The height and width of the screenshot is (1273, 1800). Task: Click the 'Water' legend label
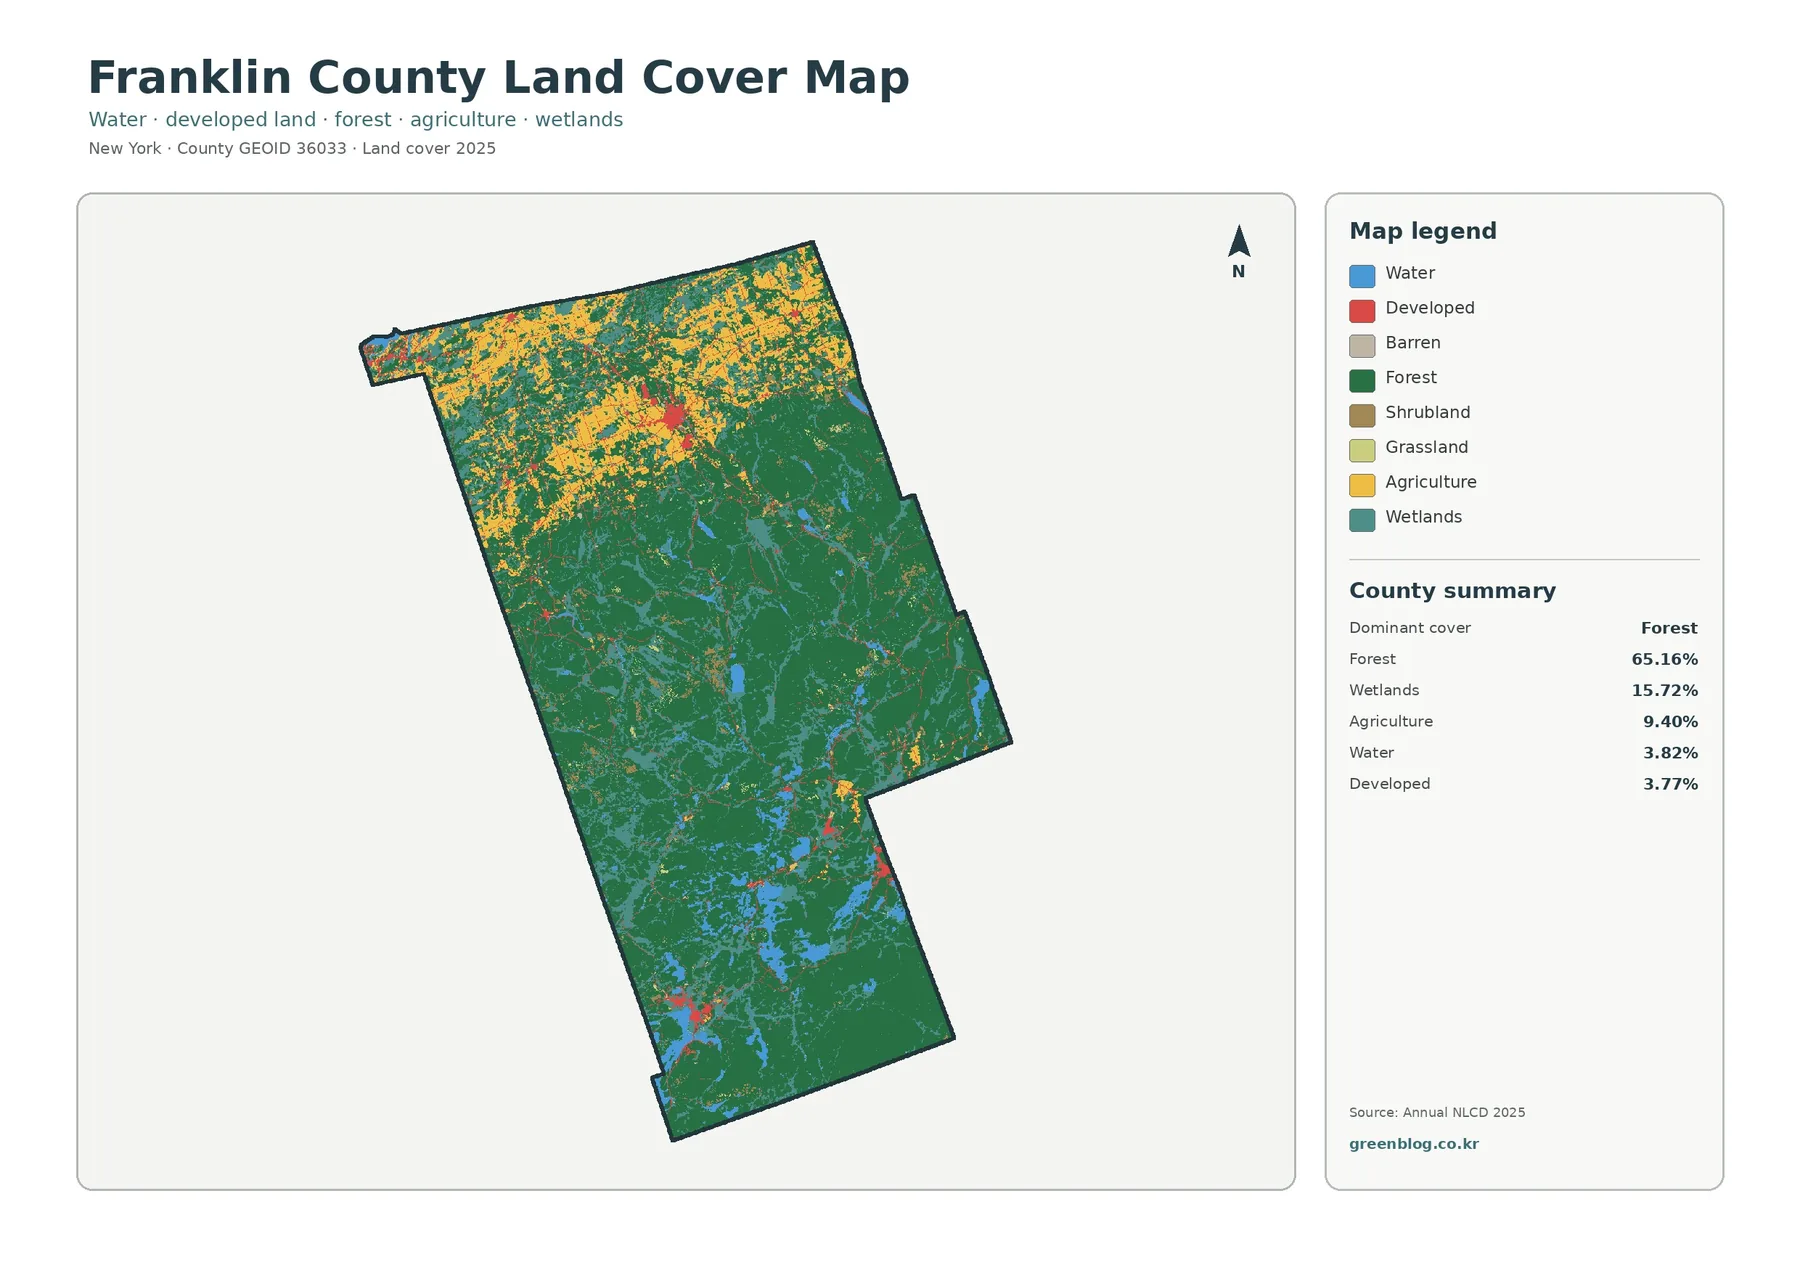(x=1409, y=273)
